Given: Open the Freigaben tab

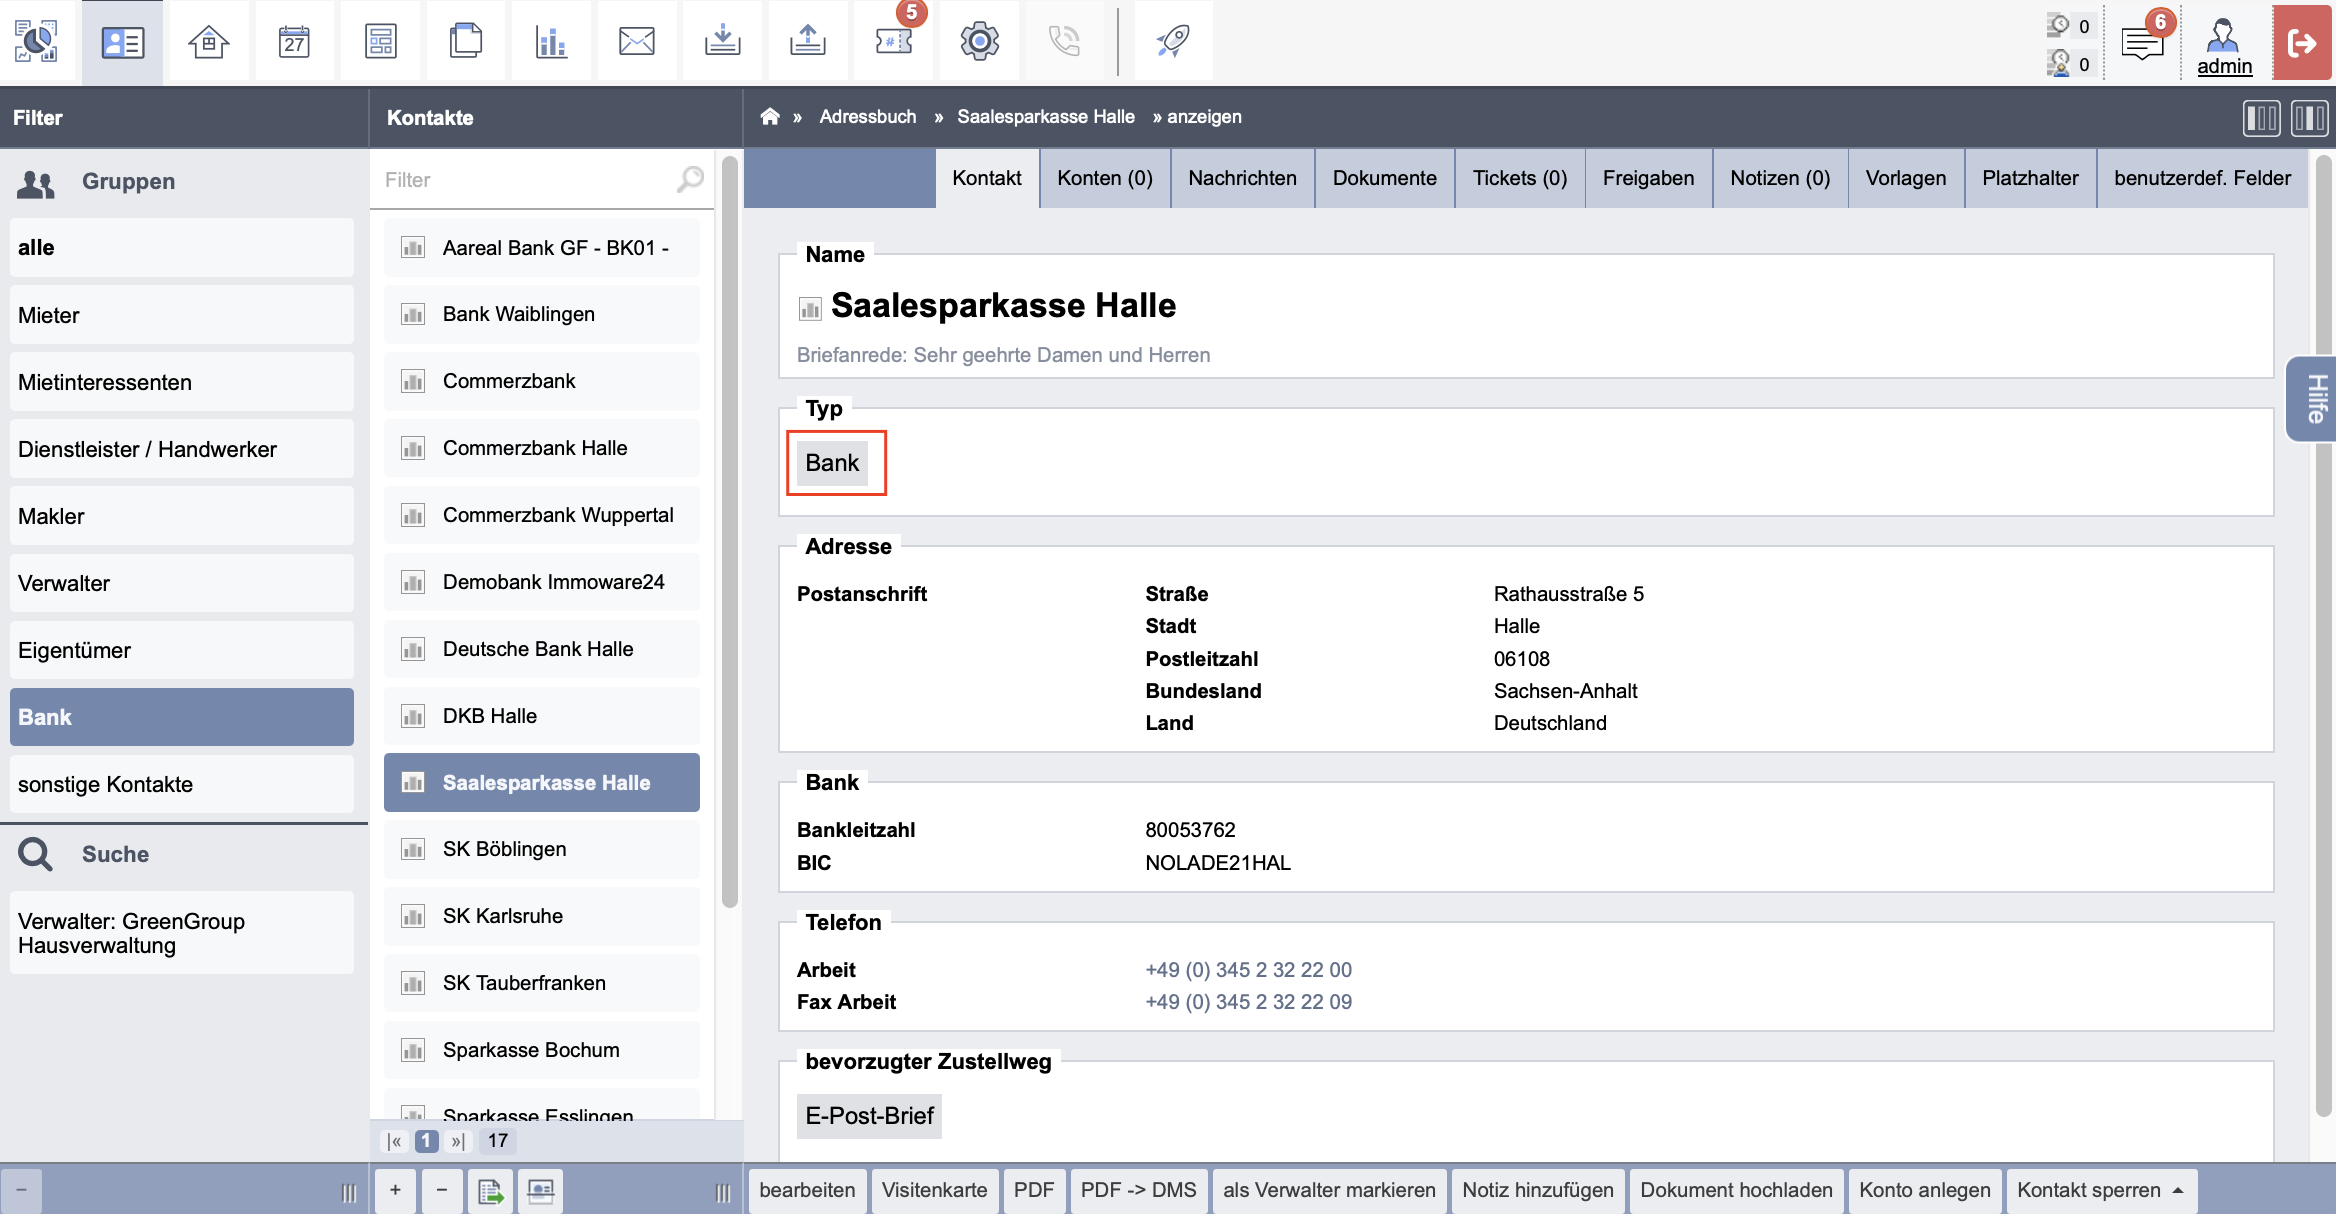Looking at the screenshot, I should pos(1648,178).
